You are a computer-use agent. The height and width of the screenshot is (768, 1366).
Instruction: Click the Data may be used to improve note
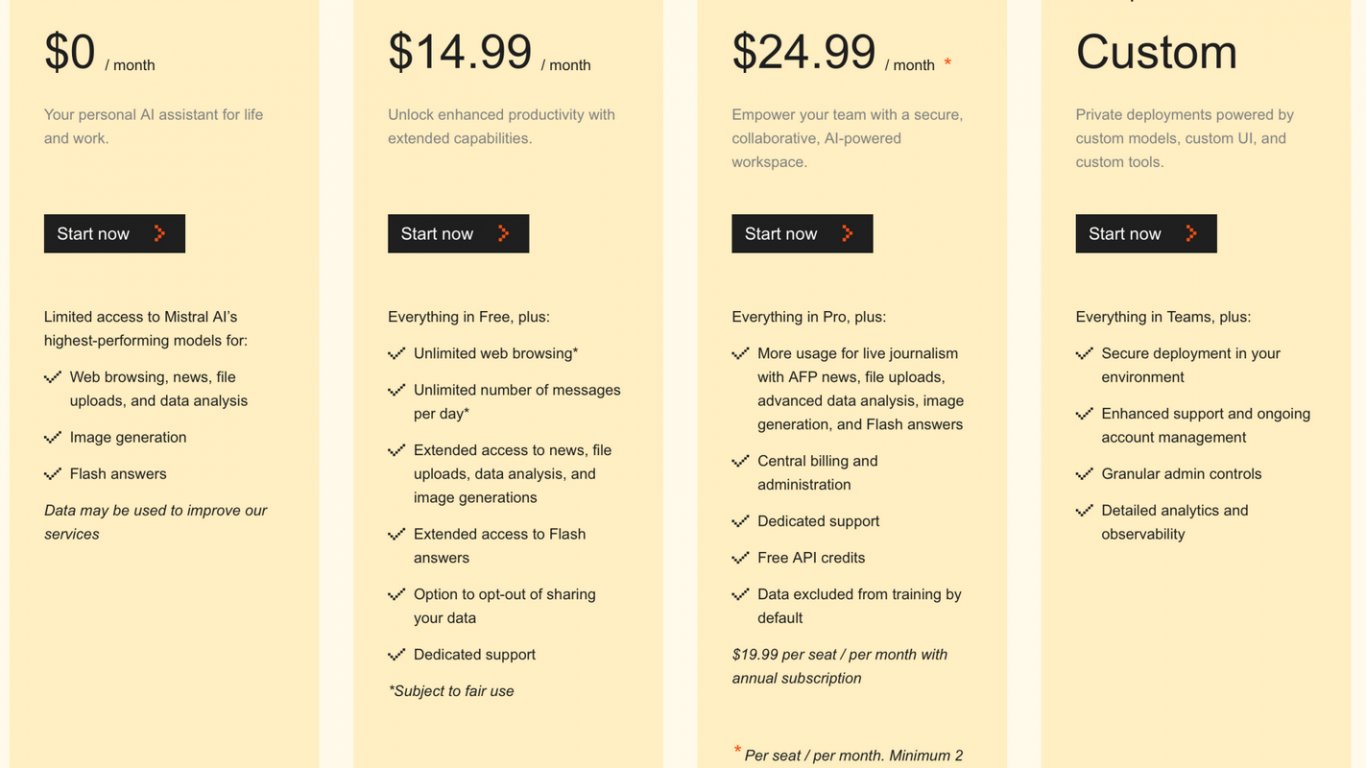[156, 522]
